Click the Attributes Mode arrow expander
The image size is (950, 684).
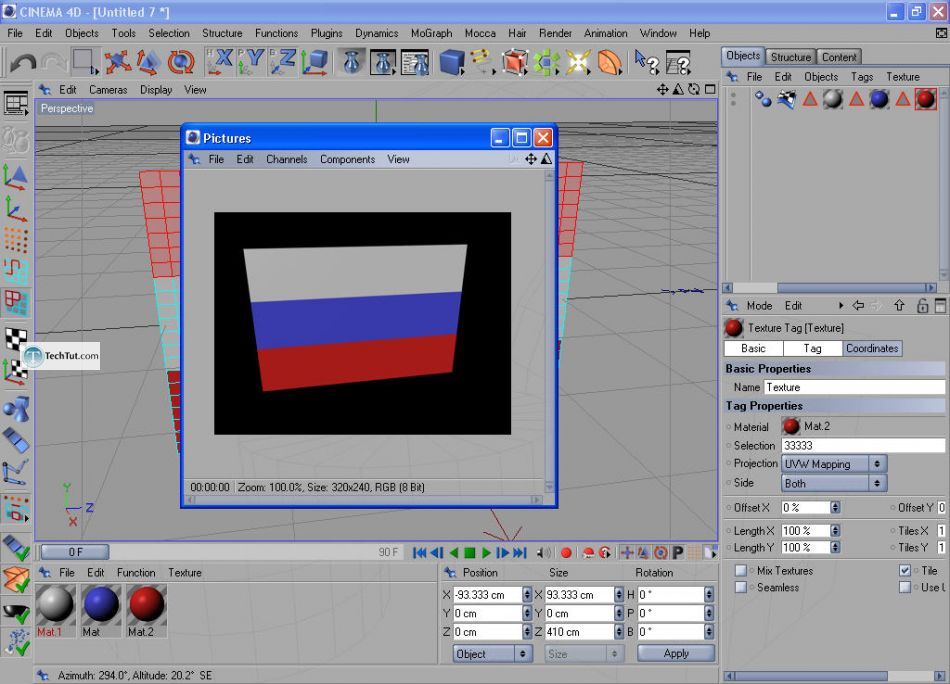point(840,306)
